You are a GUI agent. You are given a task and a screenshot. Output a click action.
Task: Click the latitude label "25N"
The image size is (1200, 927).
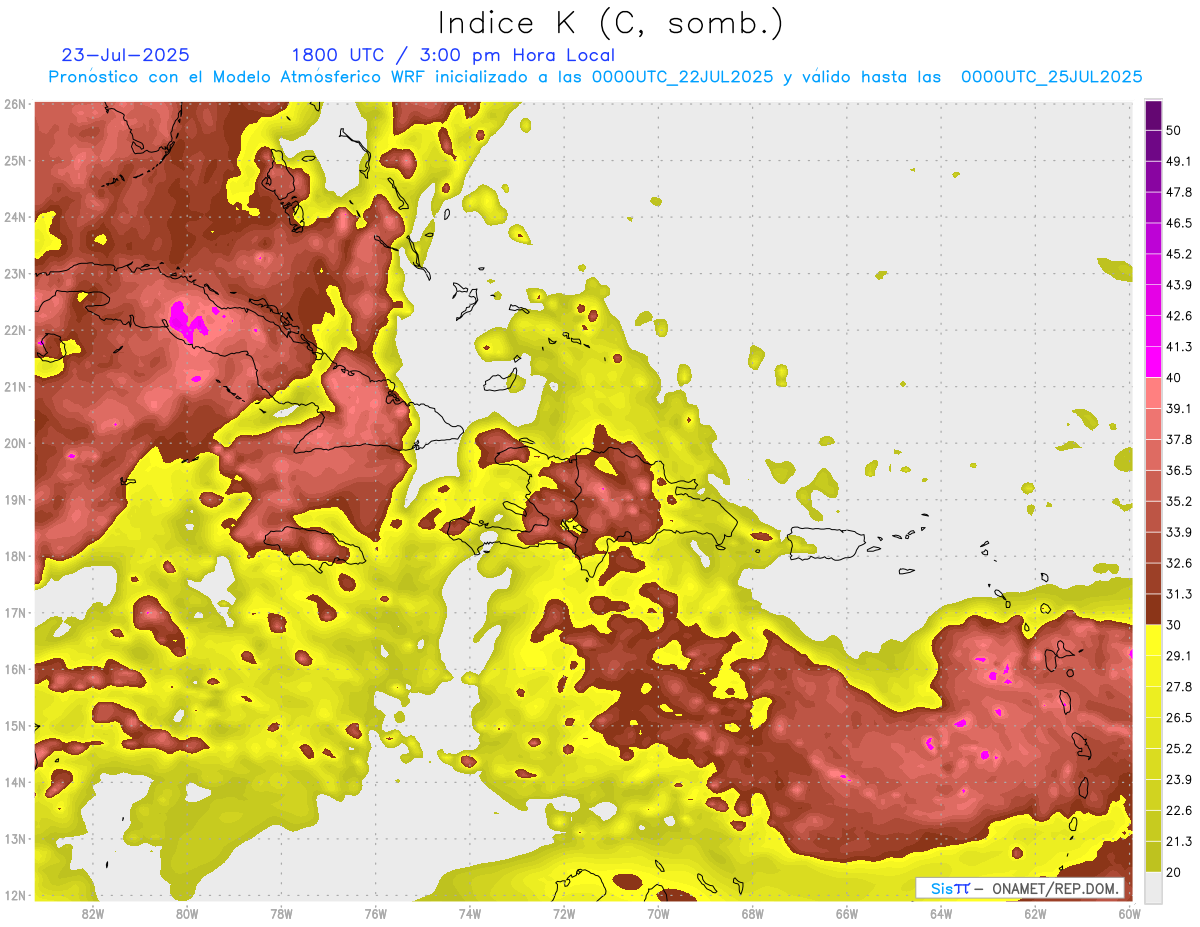click(x=15, y=160)
